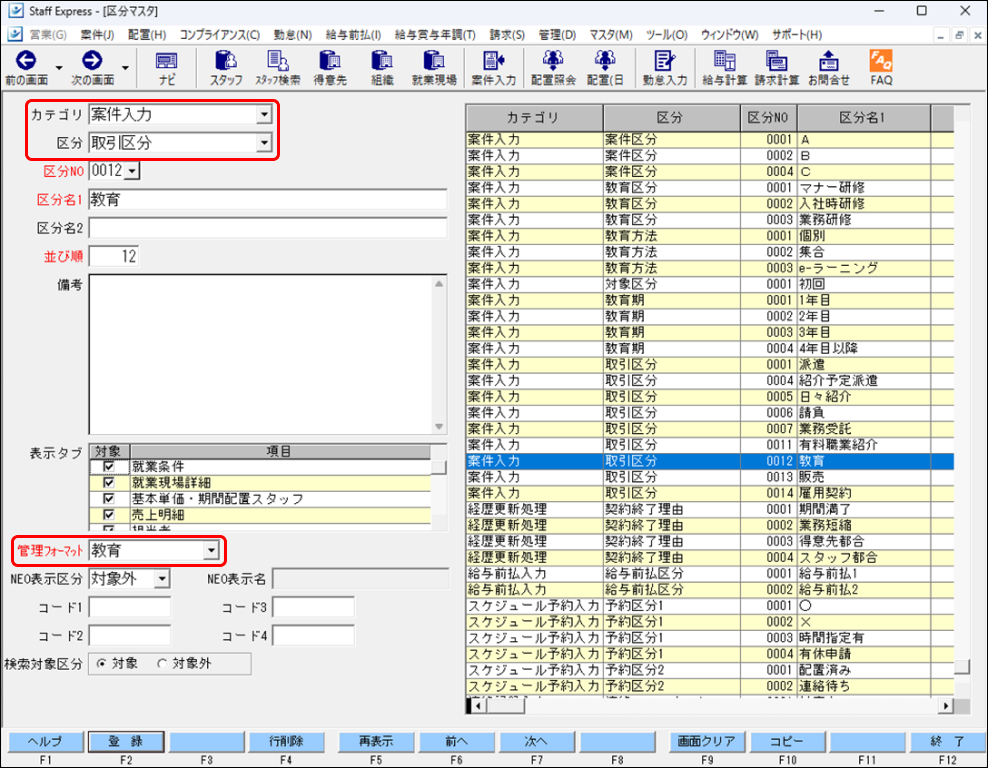988x768 pixels.
Task: Open the ナビ navigation icon
Action: tap(166, 67)
